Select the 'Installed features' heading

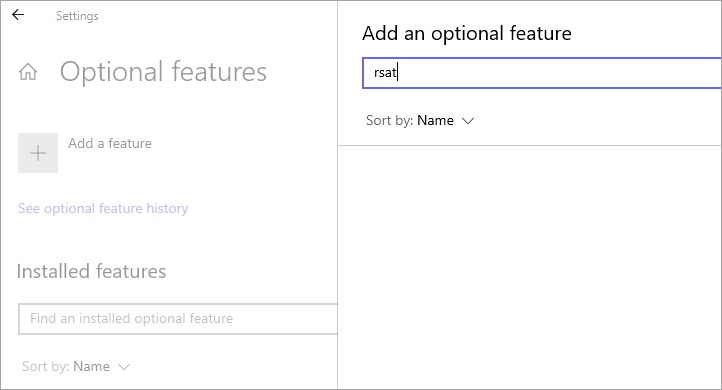pyautogui.click(x=91, y=271)
